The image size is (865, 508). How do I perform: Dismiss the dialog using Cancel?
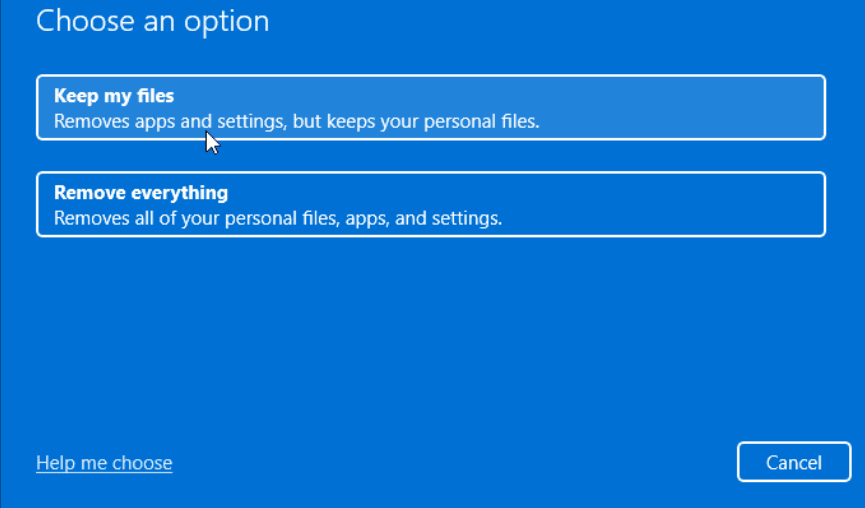793,462
